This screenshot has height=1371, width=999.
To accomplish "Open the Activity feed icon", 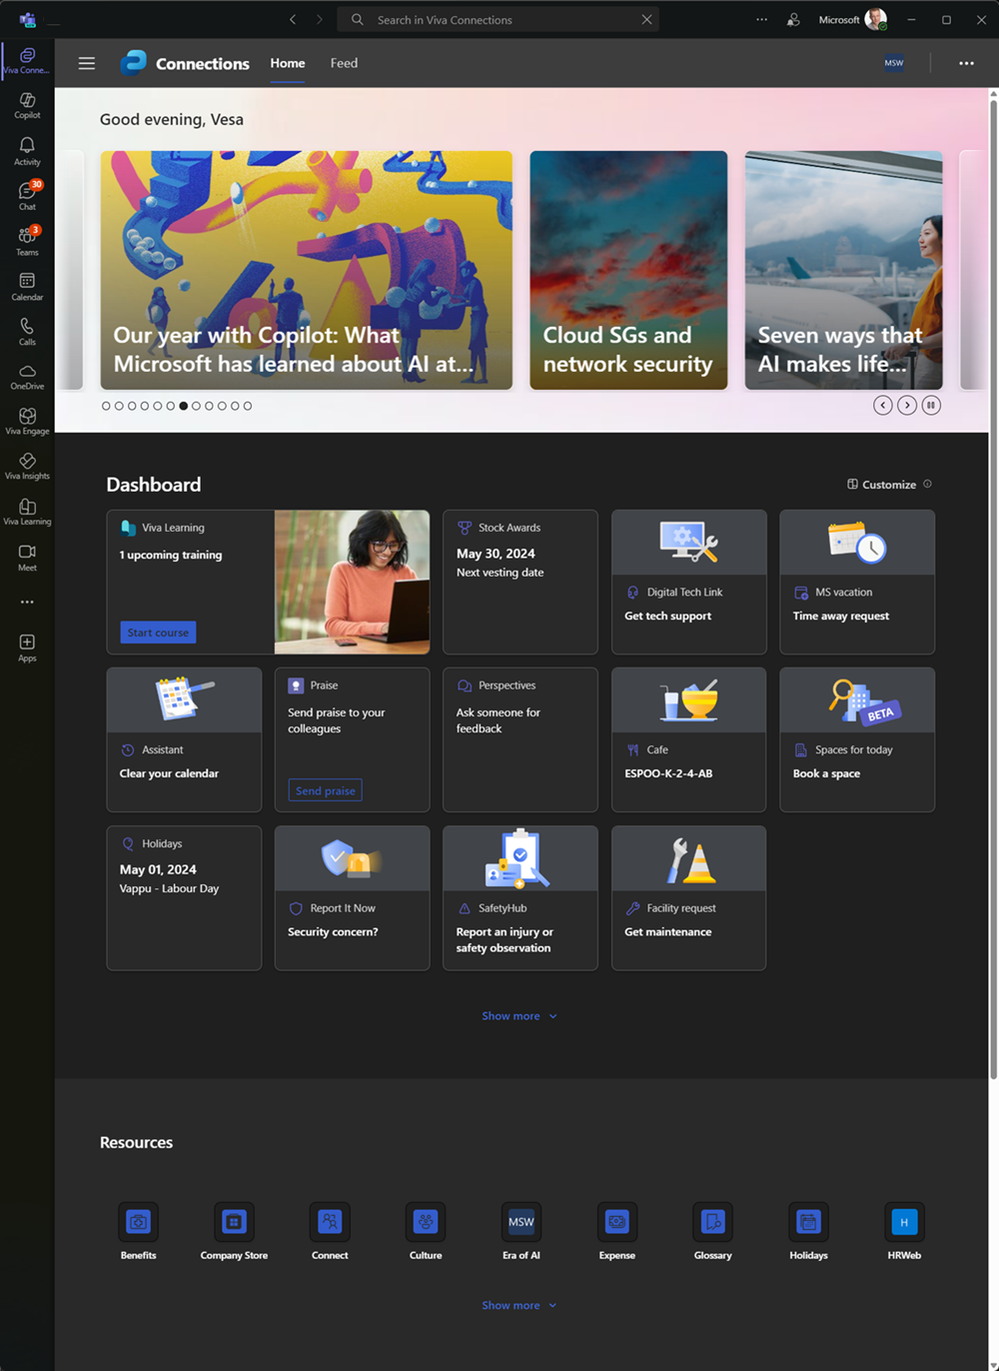I will point(27,151).
